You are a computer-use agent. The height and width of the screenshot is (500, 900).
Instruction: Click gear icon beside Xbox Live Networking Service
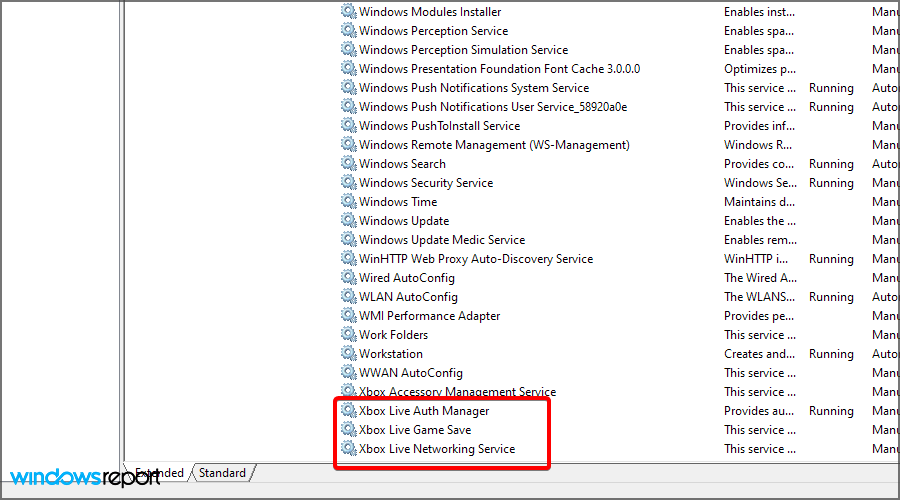348,448
